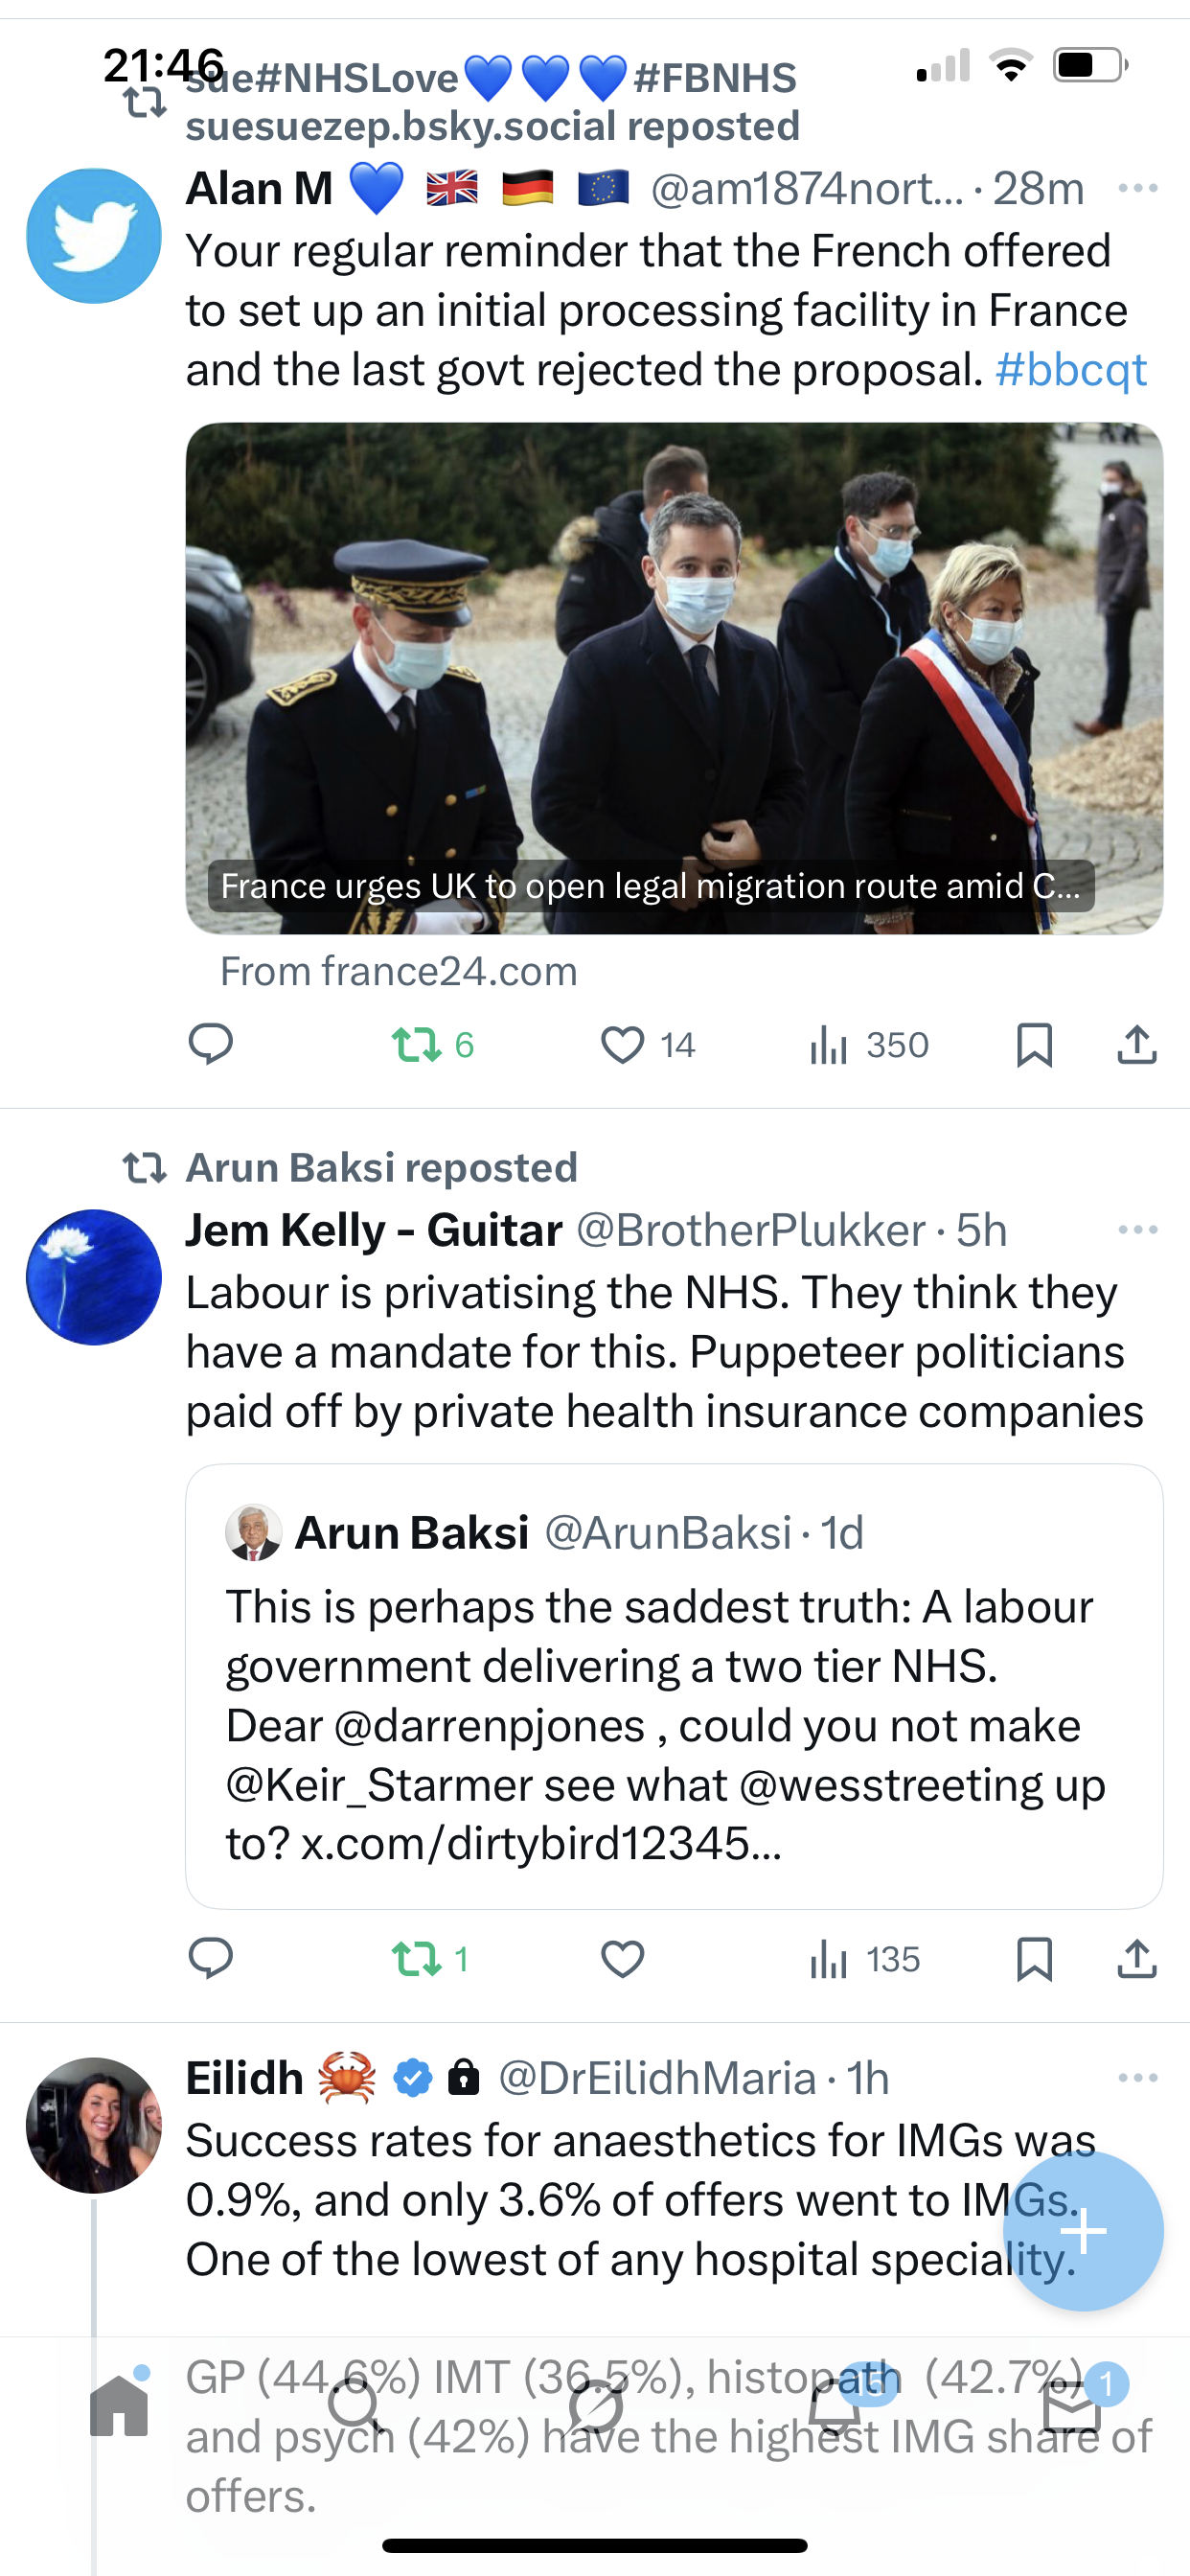This screenshot has width=1190, height=2576.
Task: Share Jem Kelly's tweet
Action: point(1136,1958)
